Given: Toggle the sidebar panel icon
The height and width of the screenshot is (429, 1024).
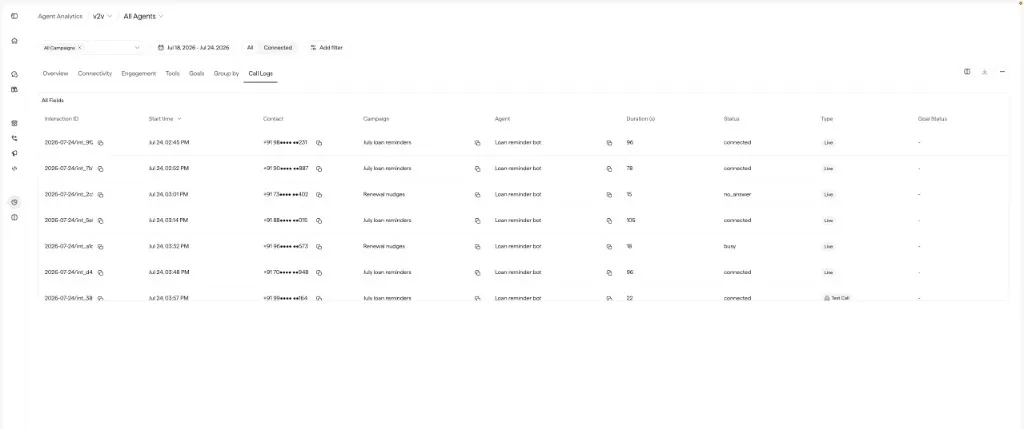Looking at the screenshot, I should coord(14,16).
